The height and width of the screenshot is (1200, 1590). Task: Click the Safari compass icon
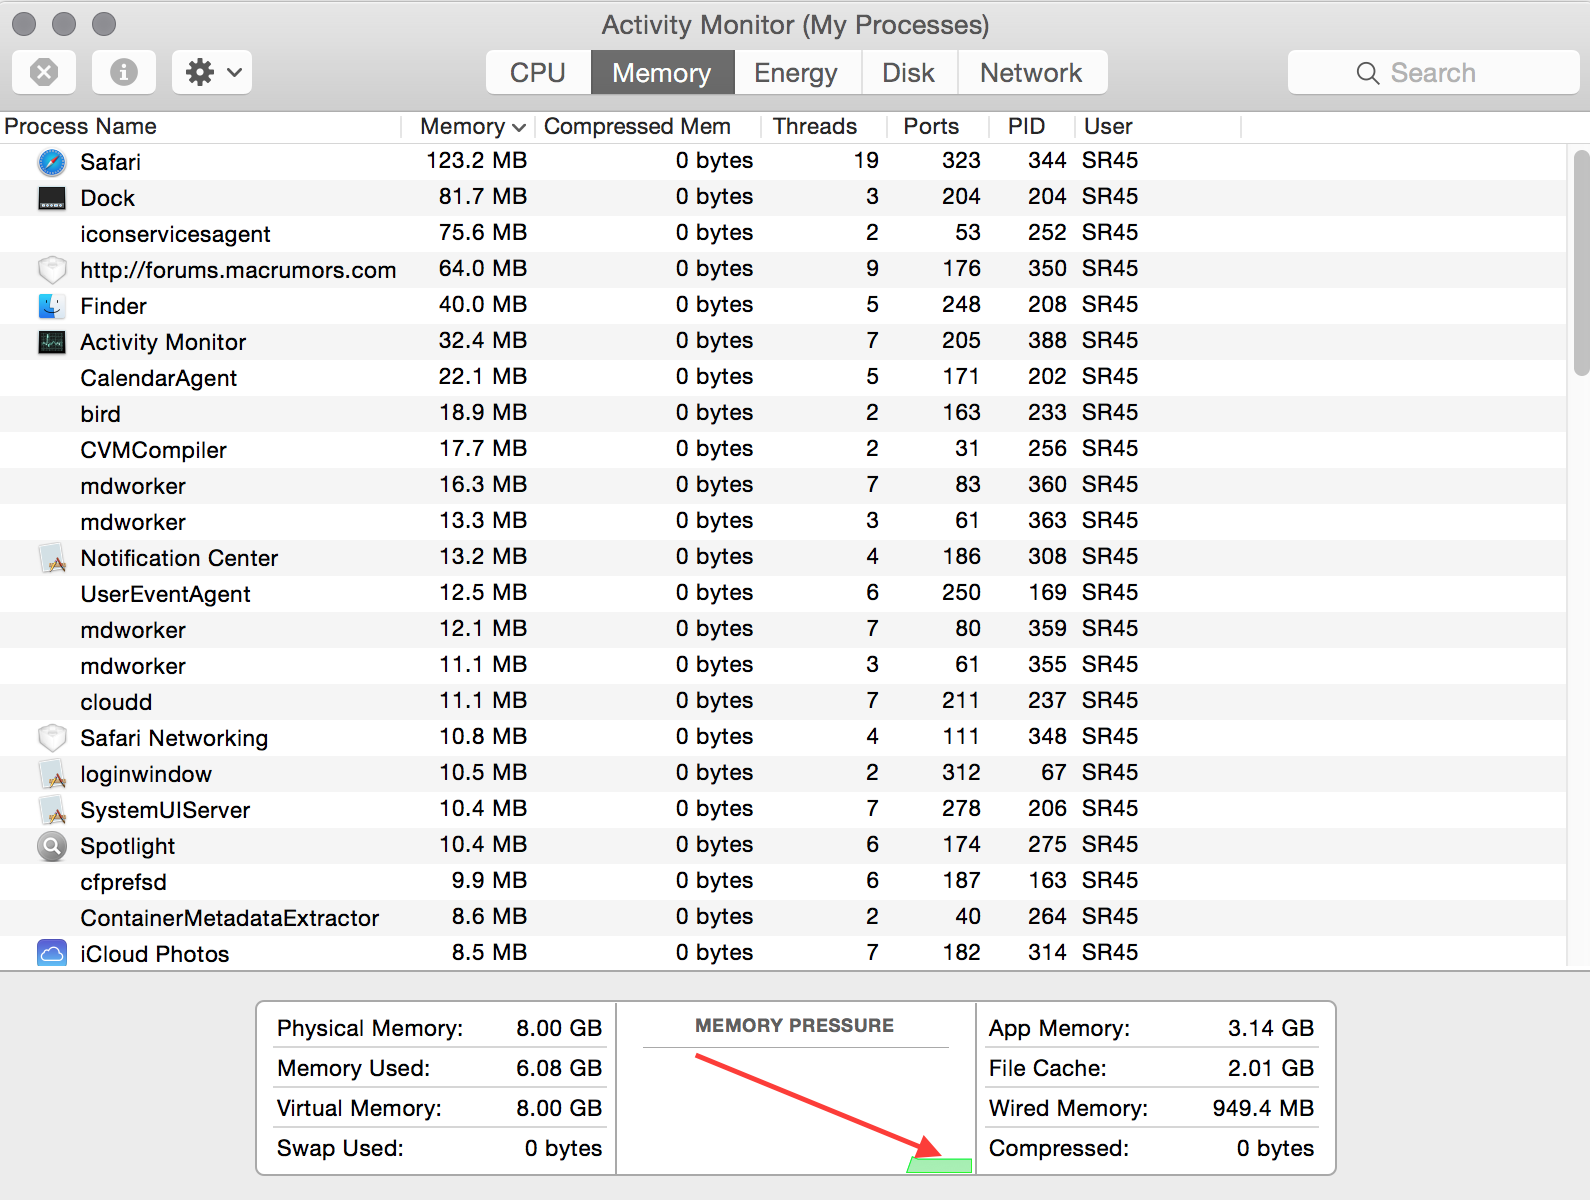pyautogui.click(x=52, y=162)
